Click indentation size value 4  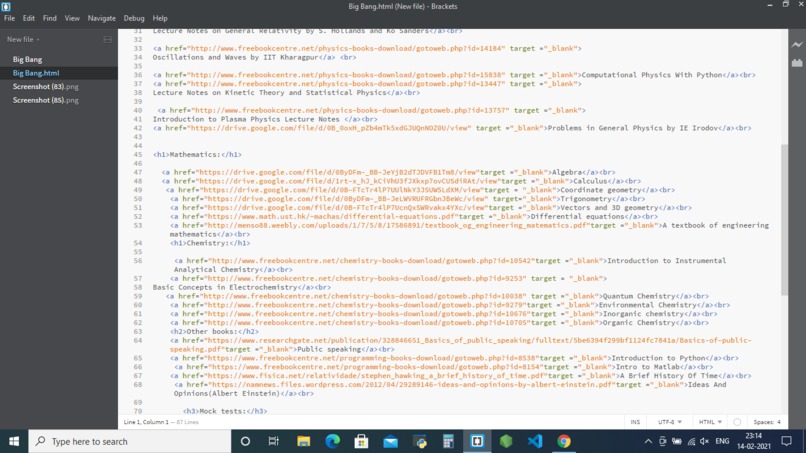(779, 422)
